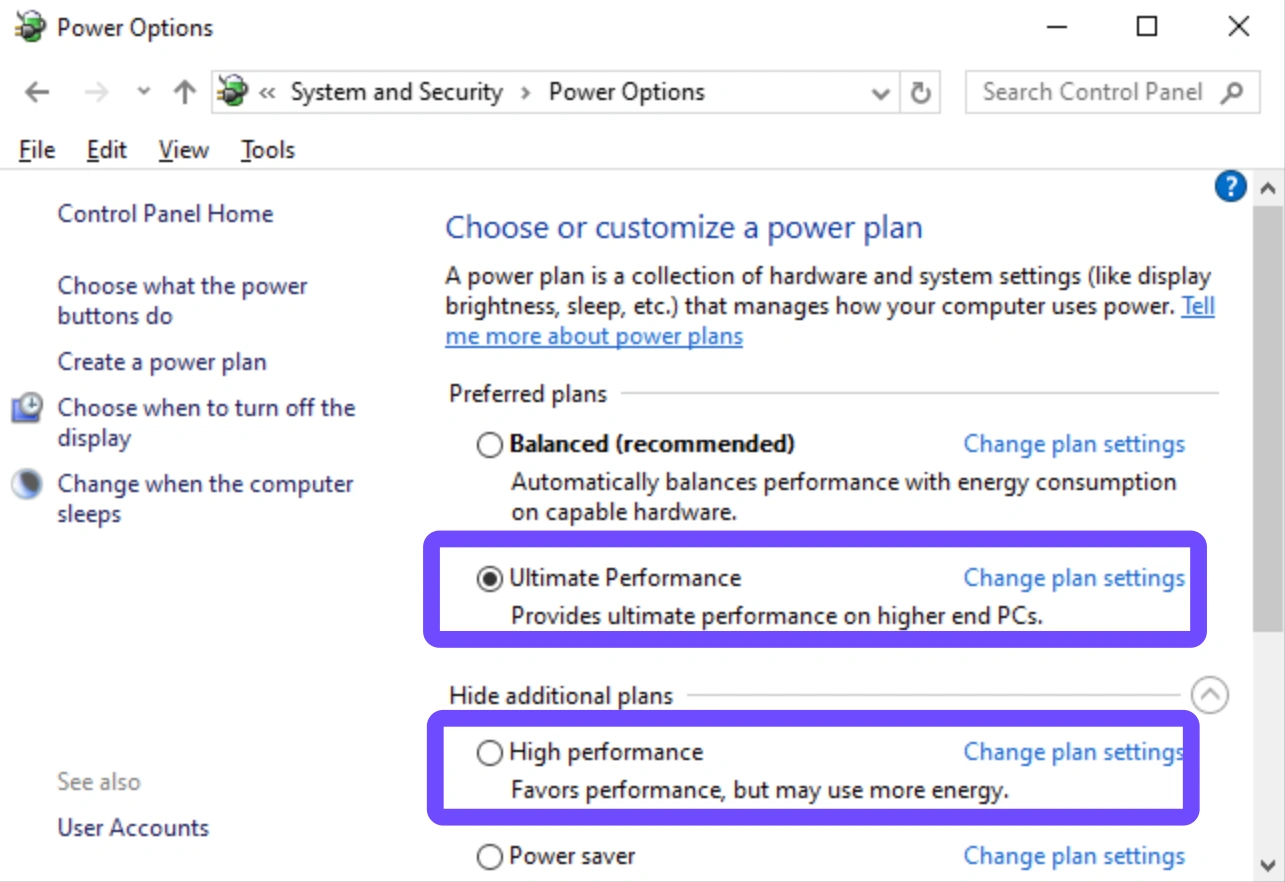Click the back navigation arrow
Image resolution: width=1285 pixels, height=882 pixels.
[x=37, y=93]
